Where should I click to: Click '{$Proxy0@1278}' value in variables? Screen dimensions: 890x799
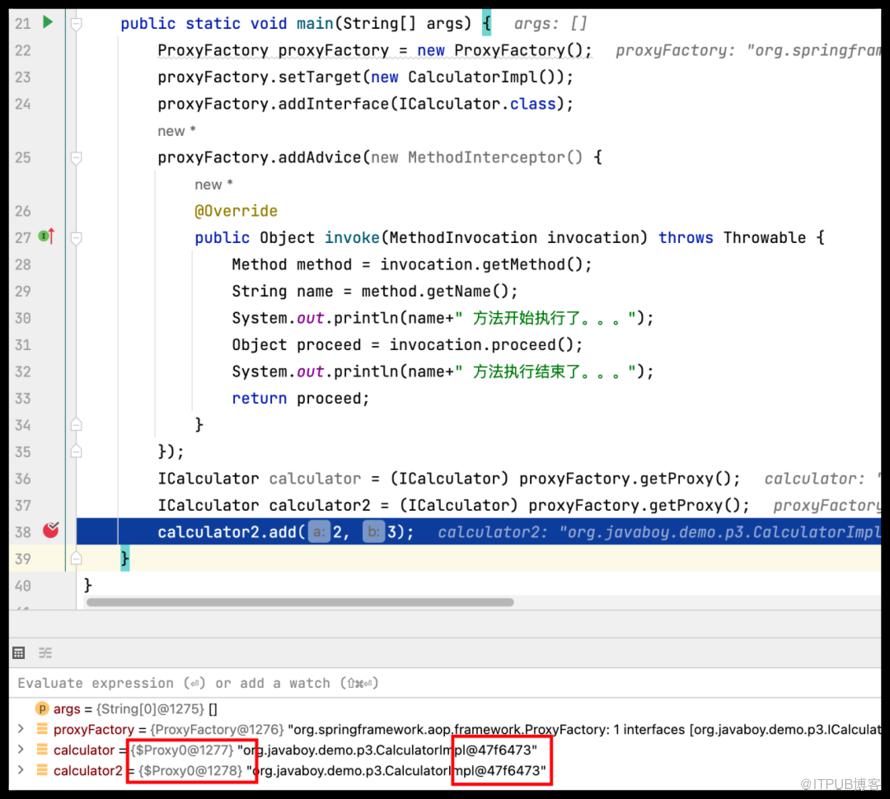[190, 770]
